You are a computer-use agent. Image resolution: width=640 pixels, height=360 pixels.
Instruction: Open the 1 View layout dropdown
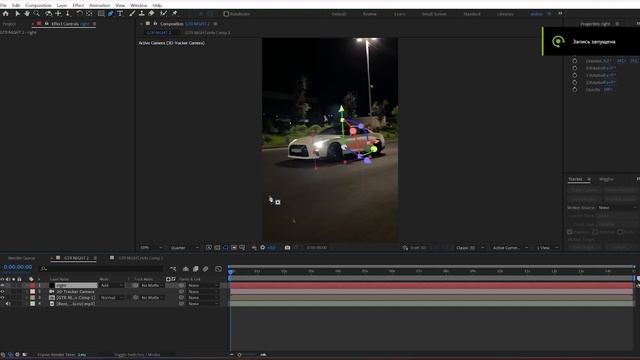tap(547, 247)
